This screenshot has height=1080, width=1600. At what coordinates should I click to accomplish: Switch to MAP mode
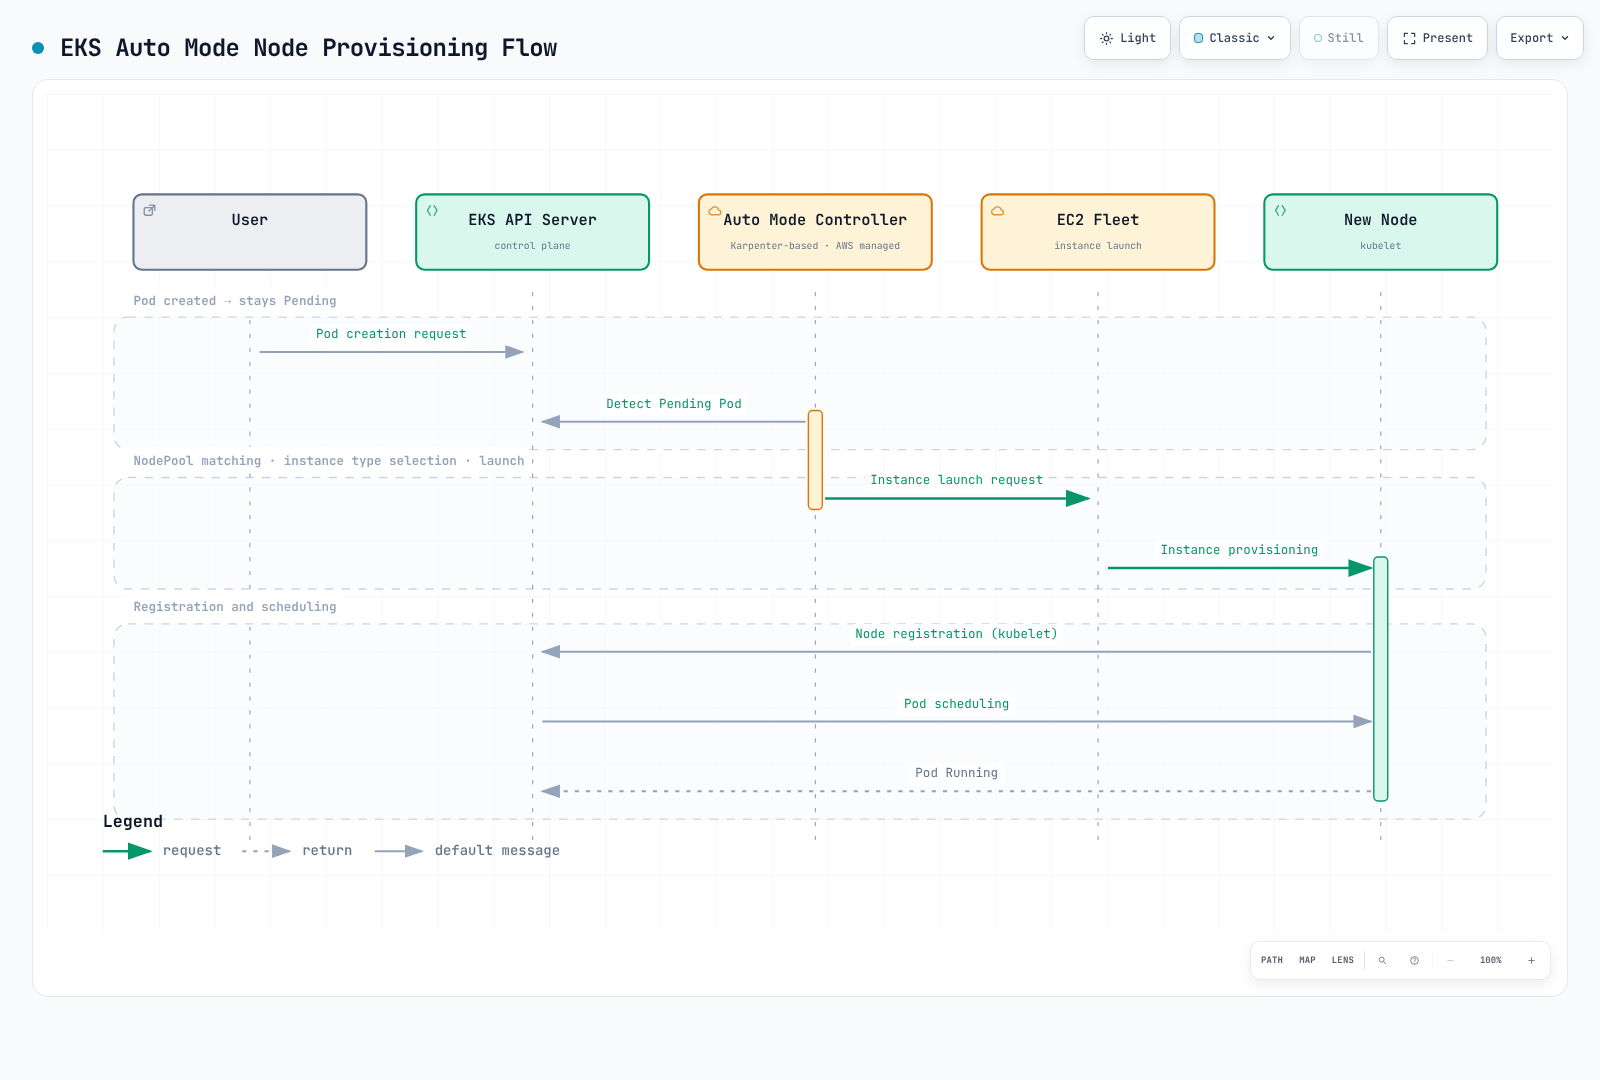pos(1307,960)
